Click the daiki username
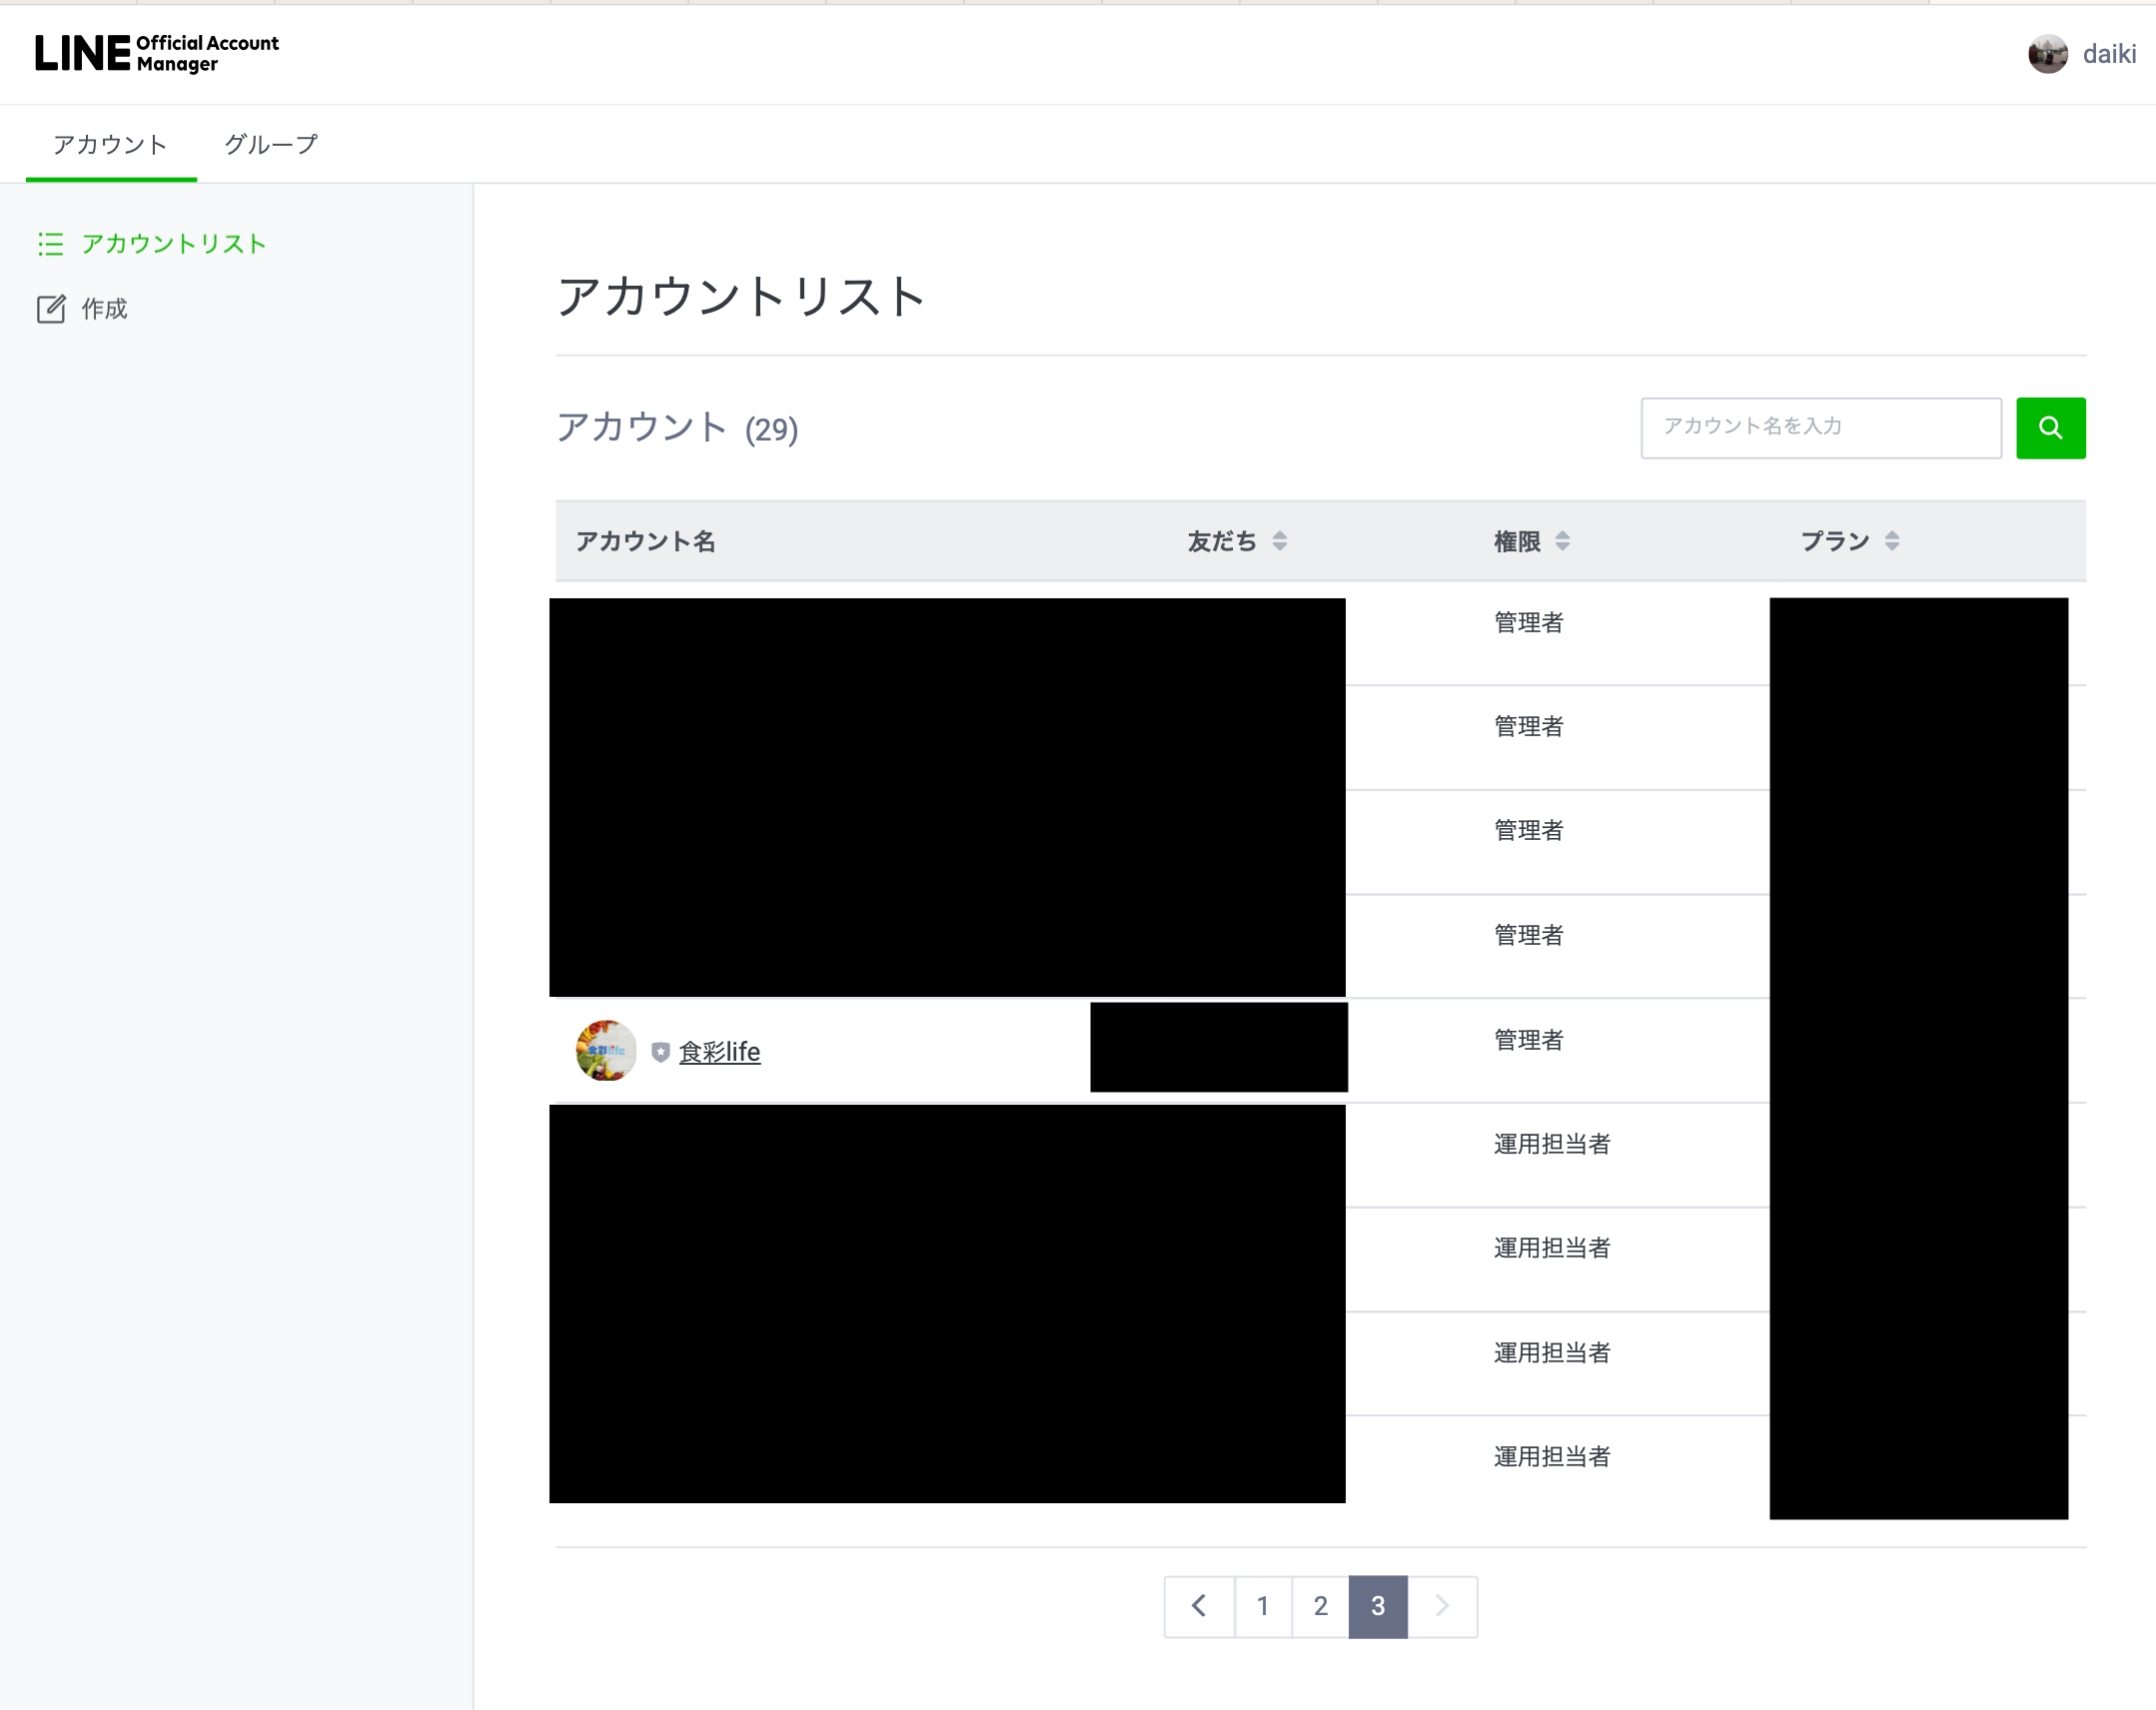The height and width of the screenshot is (1710, 2156). coord(2109,54)
